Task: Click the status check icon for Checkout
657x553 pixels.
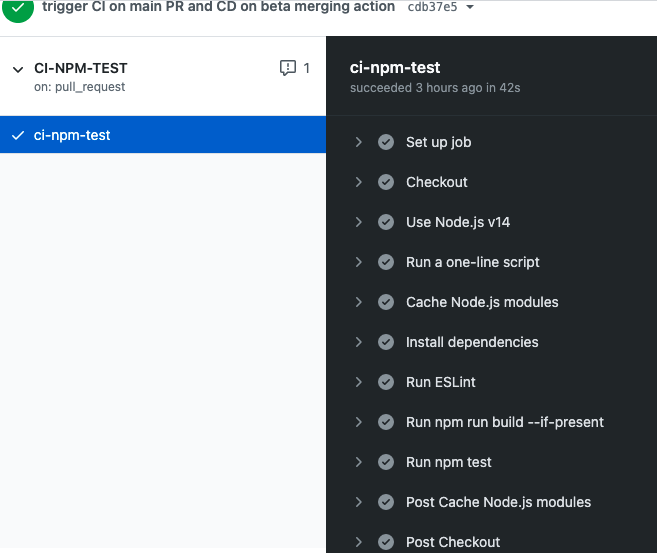Action: tap(386, 182)
